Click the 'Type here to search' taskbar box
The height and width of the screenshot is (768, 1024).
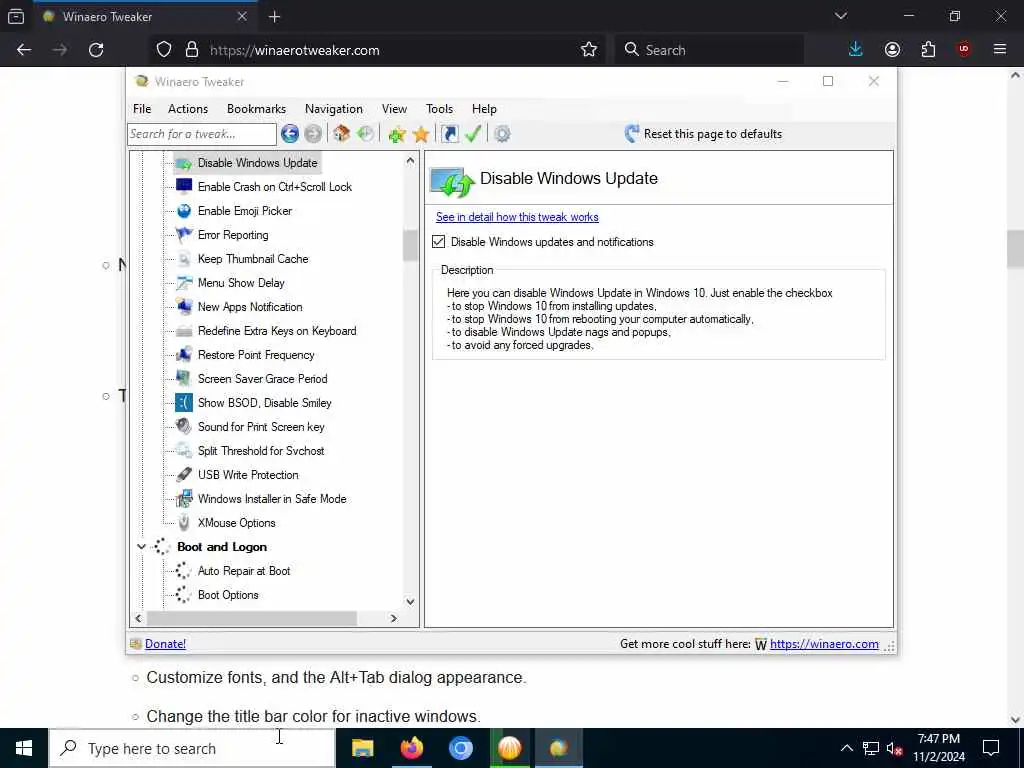(x=192, y=748)
